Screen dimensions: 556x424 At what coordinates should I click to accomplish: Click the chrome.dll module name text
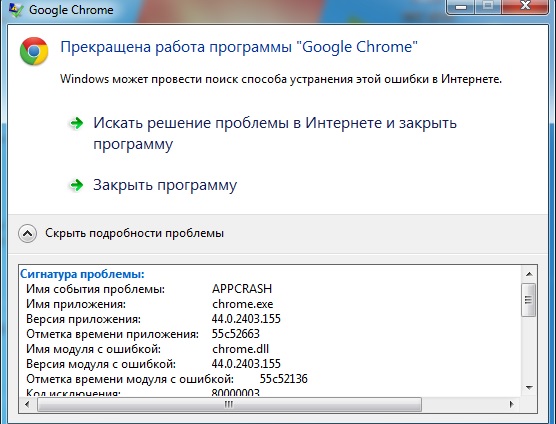[240, 349]
